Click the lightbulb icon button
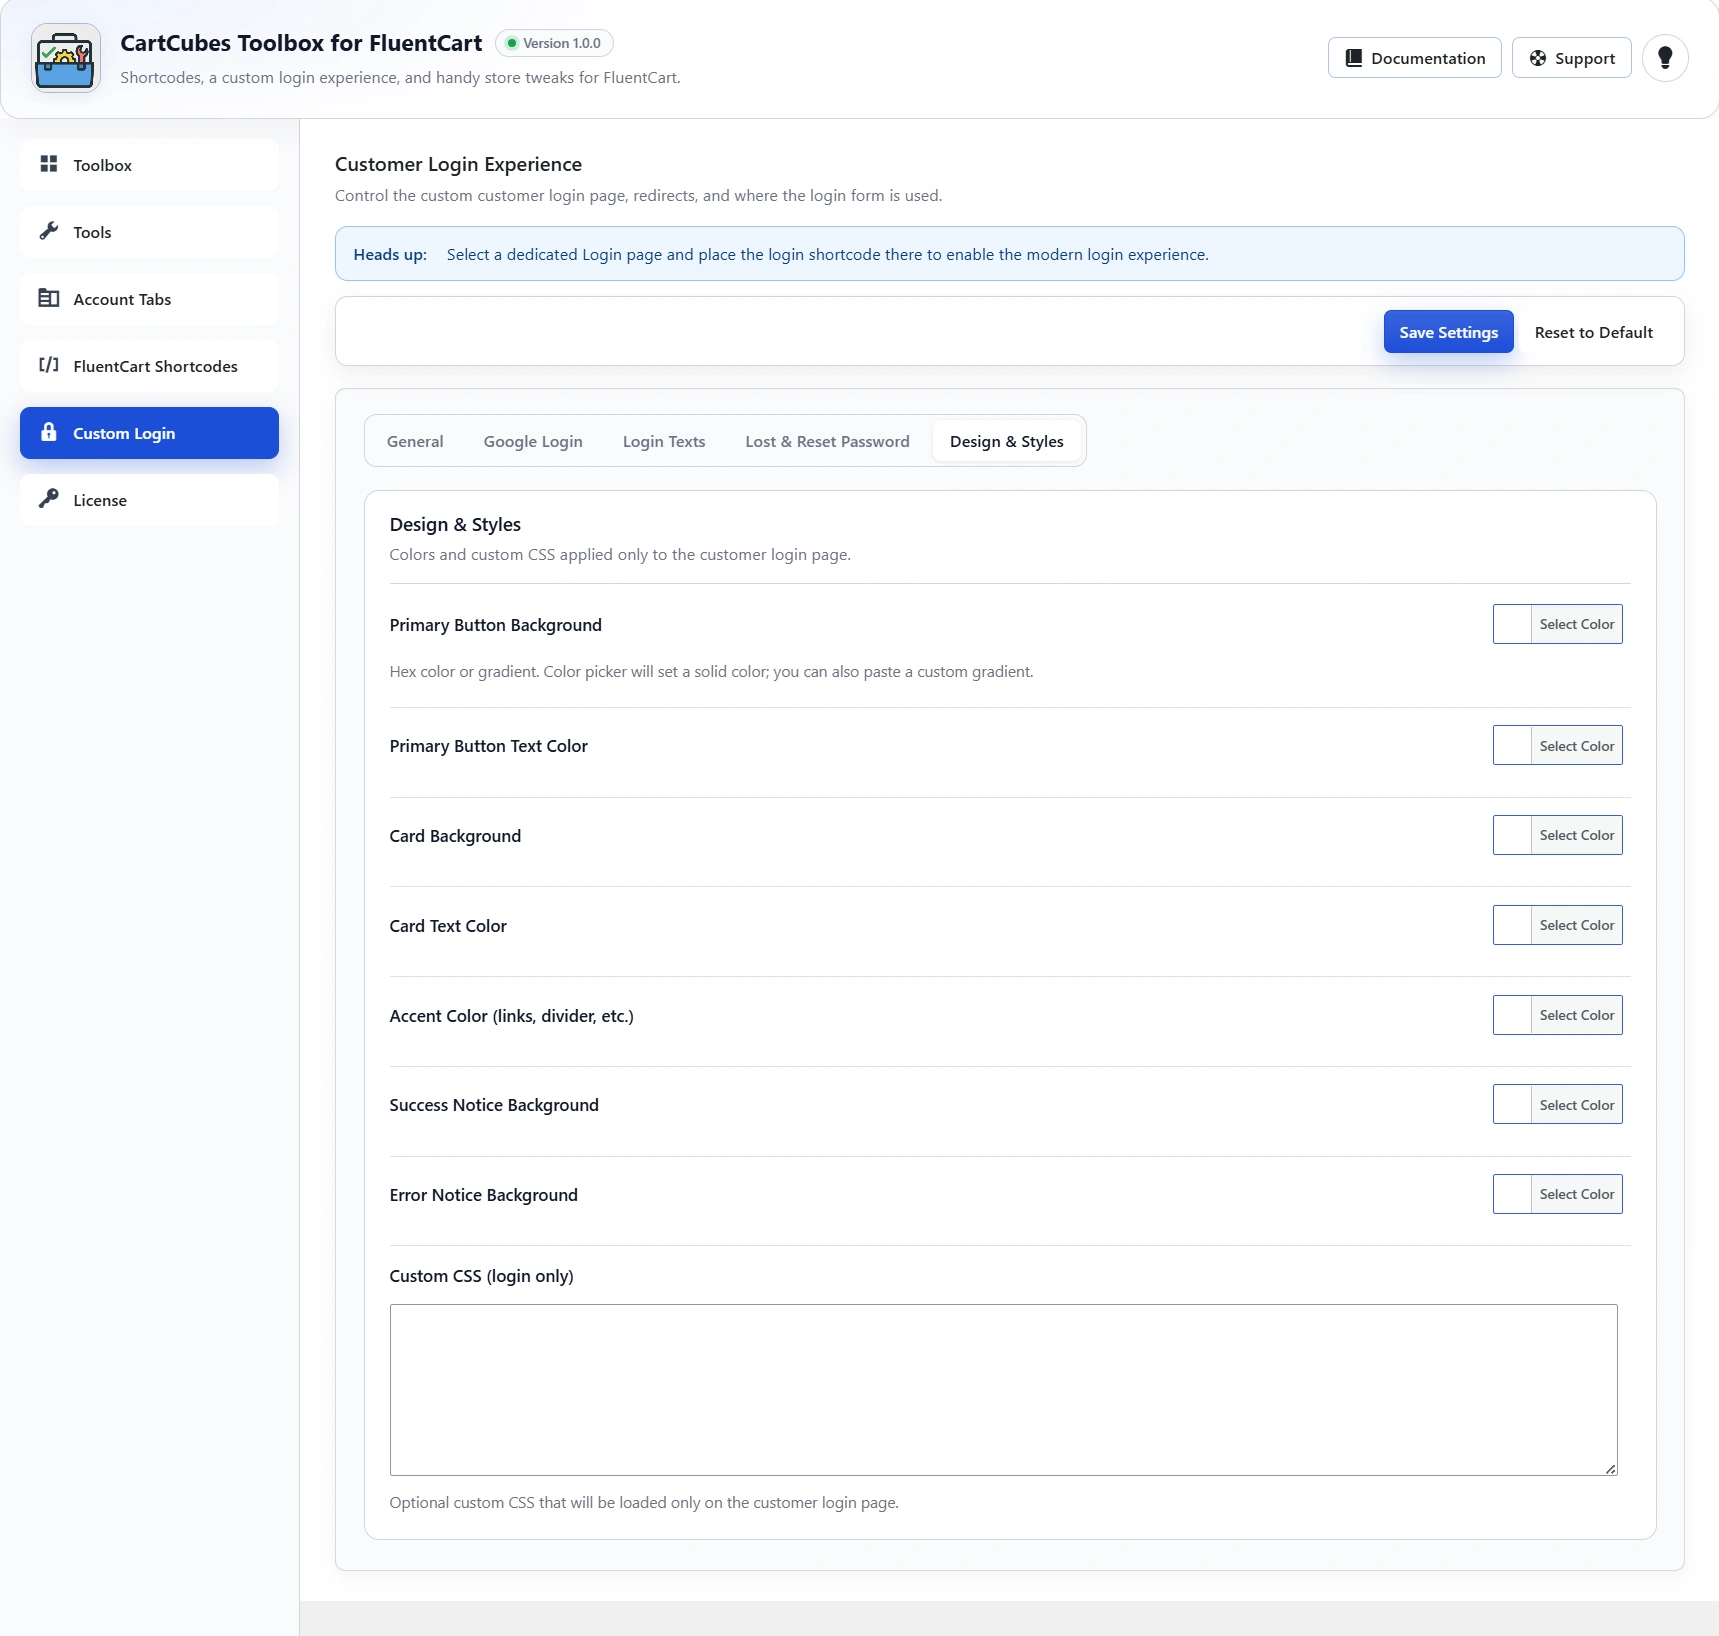Screen dimensions: 1719x1636 tap(1665, 58)
